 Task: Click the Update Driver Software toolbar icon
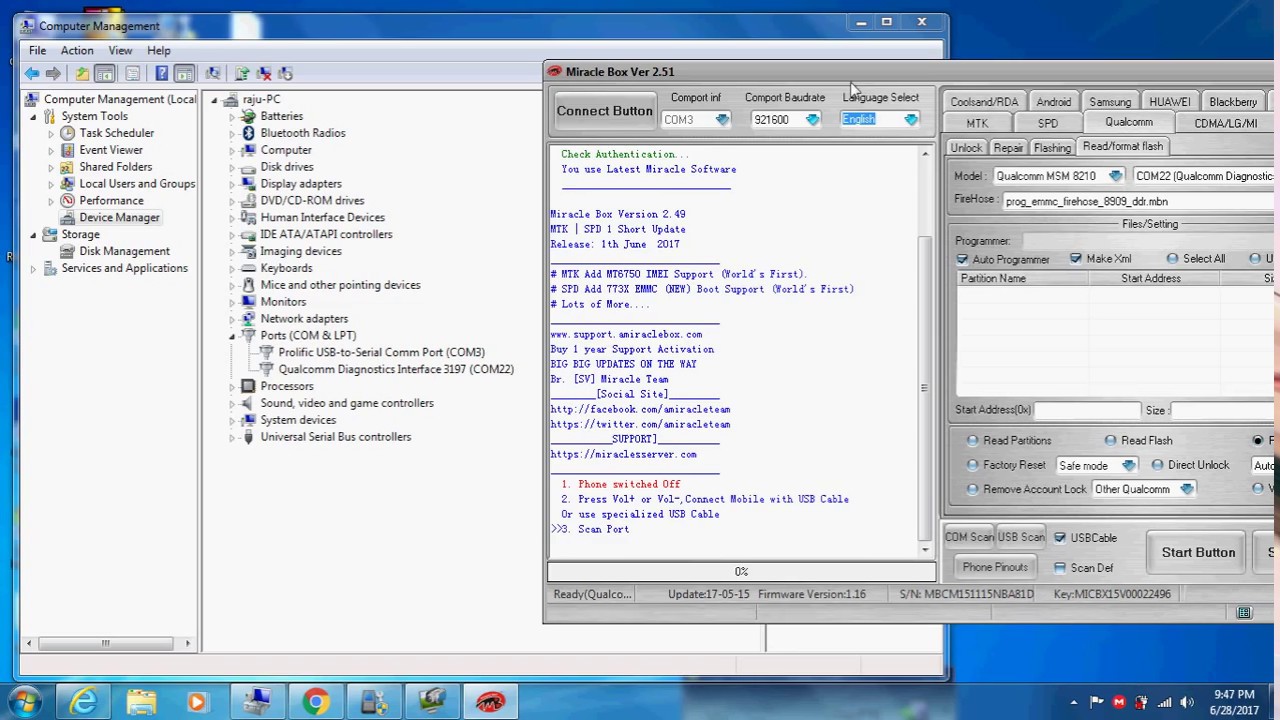coord(242,73)
